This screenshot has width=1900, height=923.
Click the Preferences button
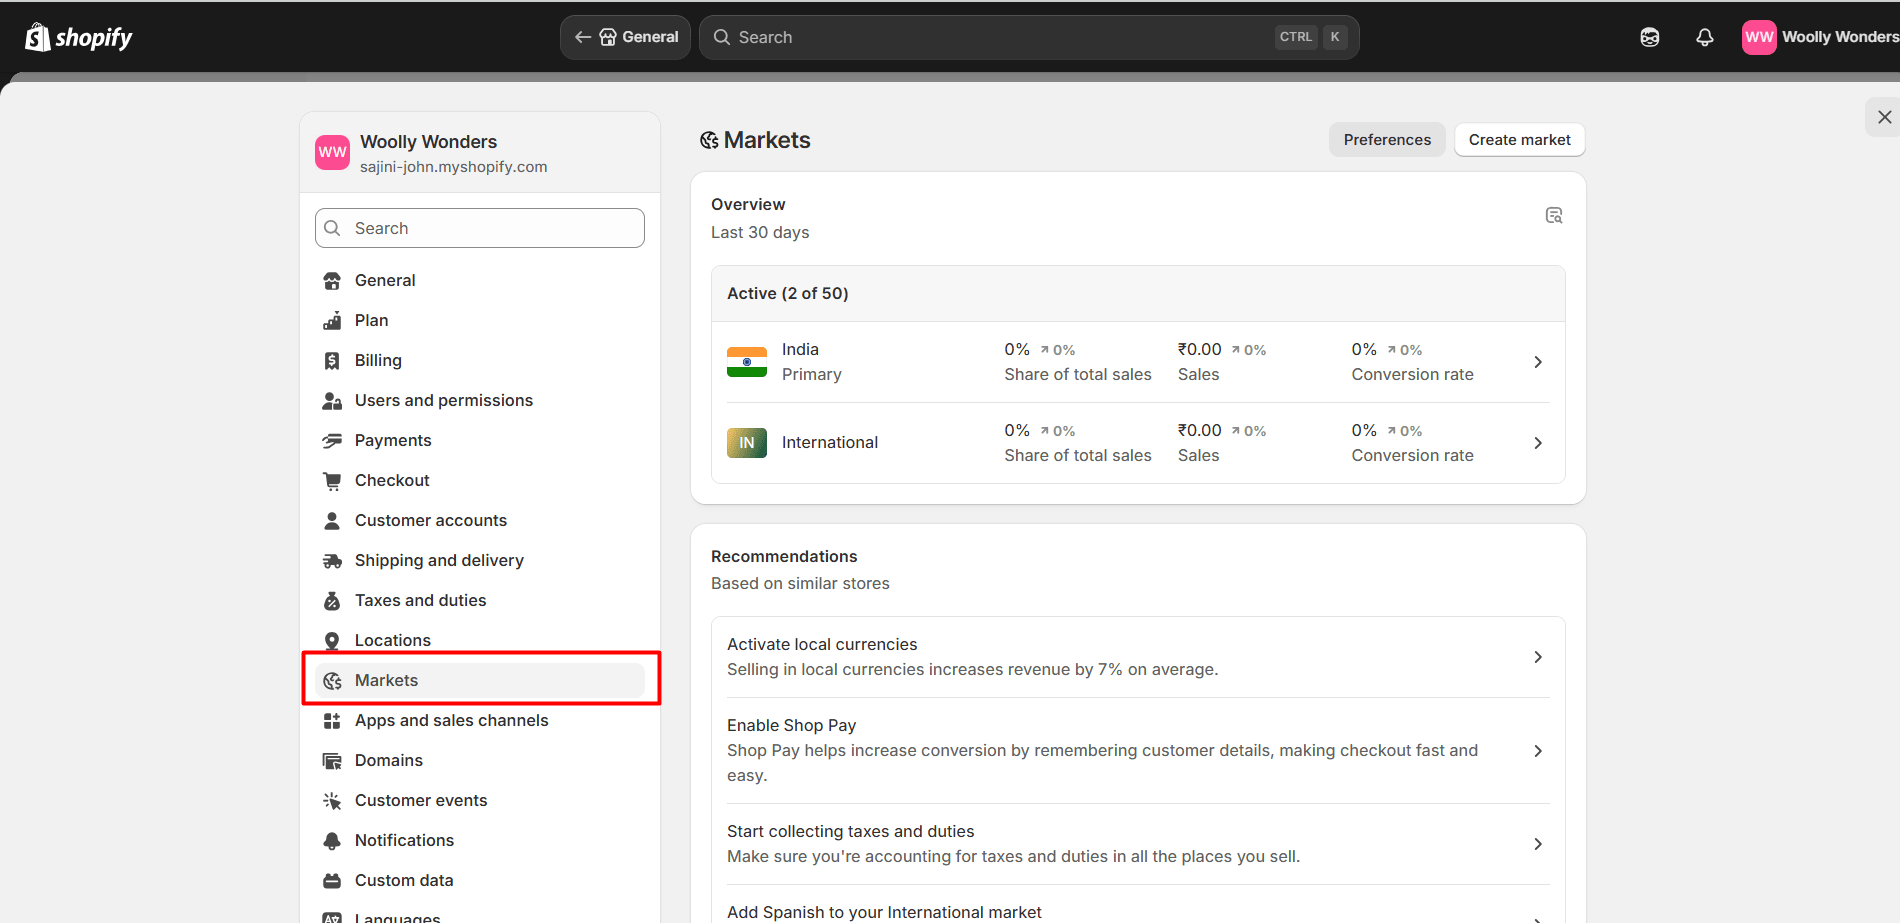tap(1387, 140)
